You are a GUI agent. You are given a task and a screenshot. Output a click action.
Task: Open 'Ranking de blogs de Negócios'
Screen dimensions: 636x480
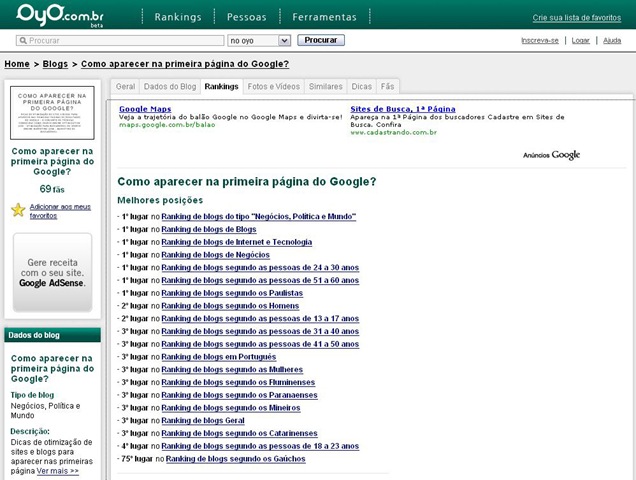pyautogui.click(x=215, y=255)
